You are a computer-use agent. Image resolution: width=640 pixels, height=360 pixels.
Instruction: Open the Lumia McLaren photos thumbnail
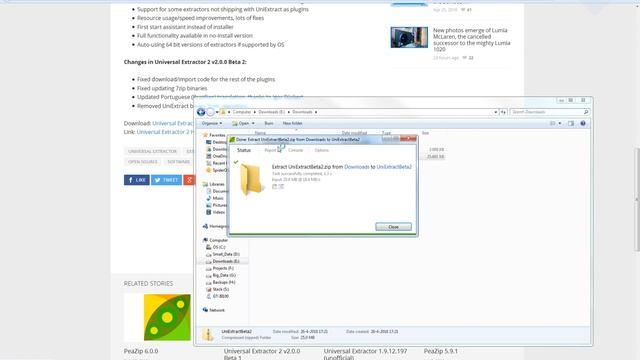click(x=409, y=37)
